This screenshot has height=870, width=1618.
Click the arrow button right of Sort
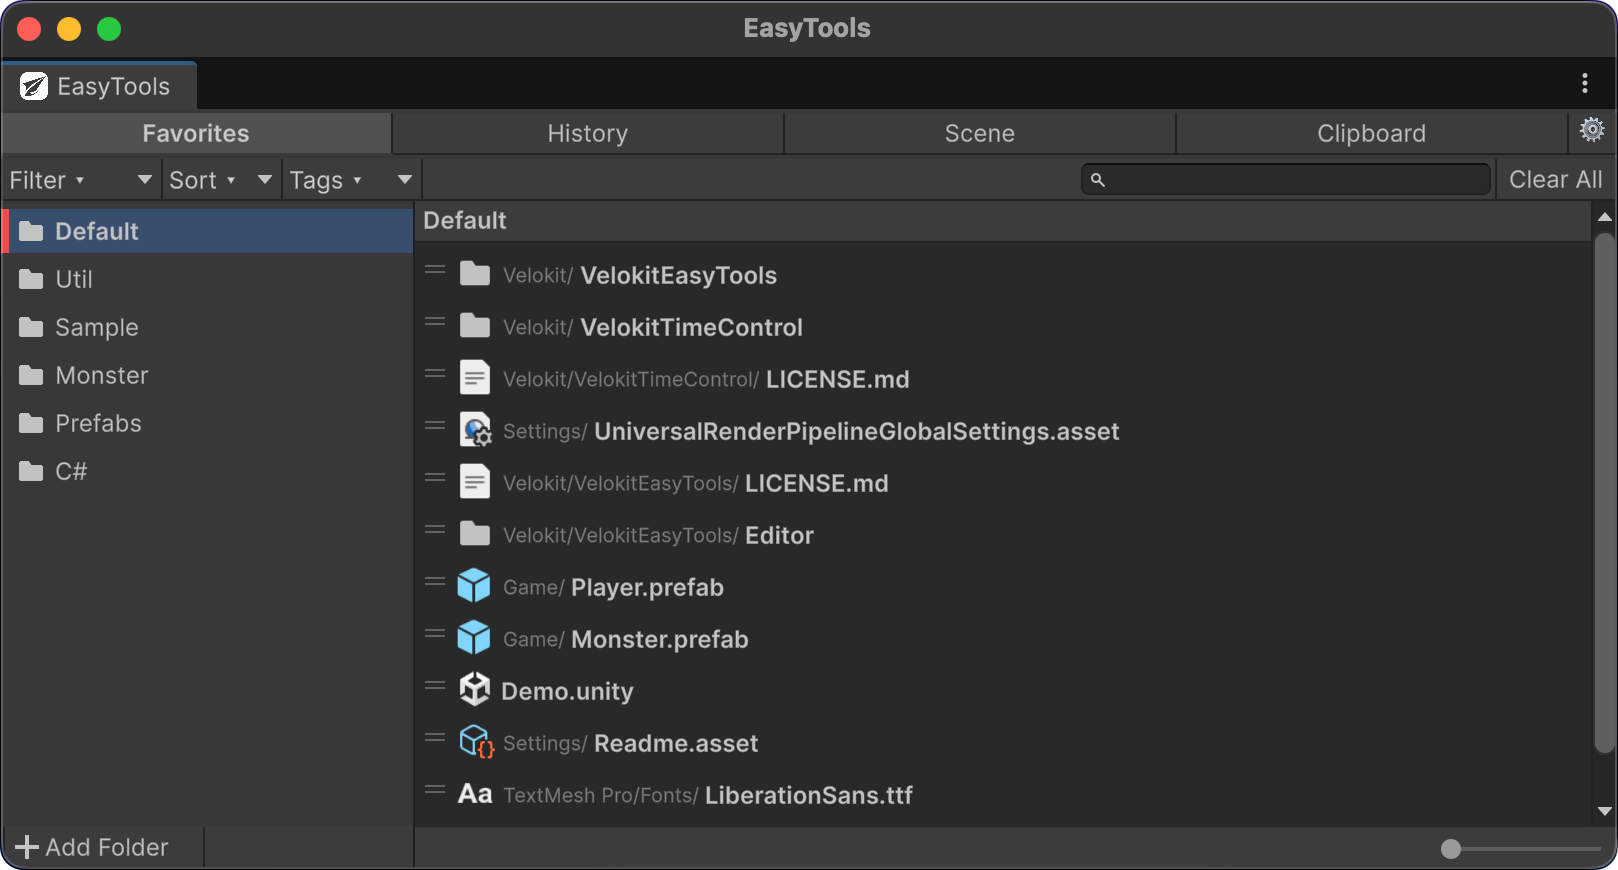click(265, 180)
